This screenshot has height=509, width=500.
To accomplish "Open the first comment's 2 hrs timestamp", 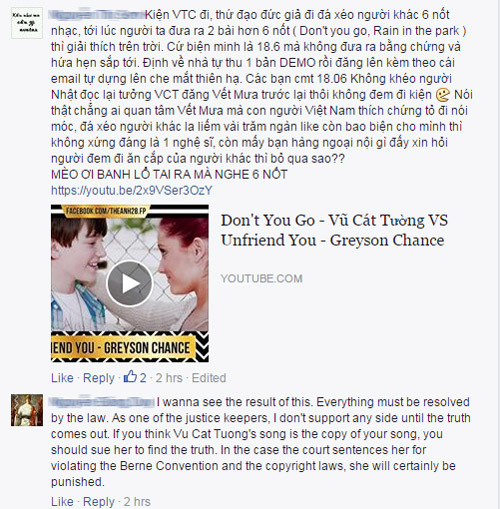I will (169, 378).
